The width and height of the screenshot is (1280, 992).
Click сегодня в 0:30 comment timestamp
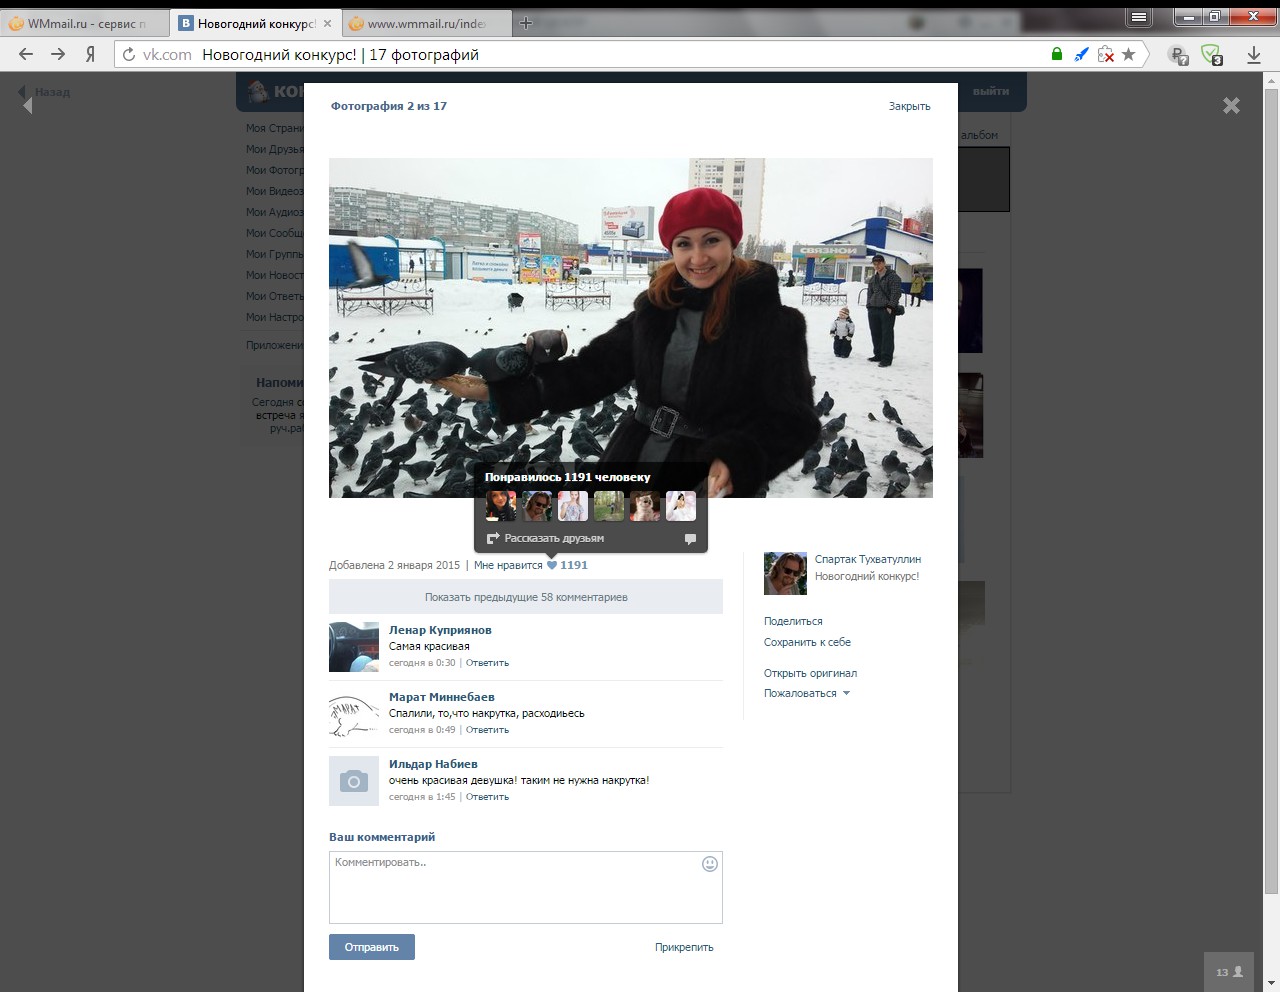[422, 663]
